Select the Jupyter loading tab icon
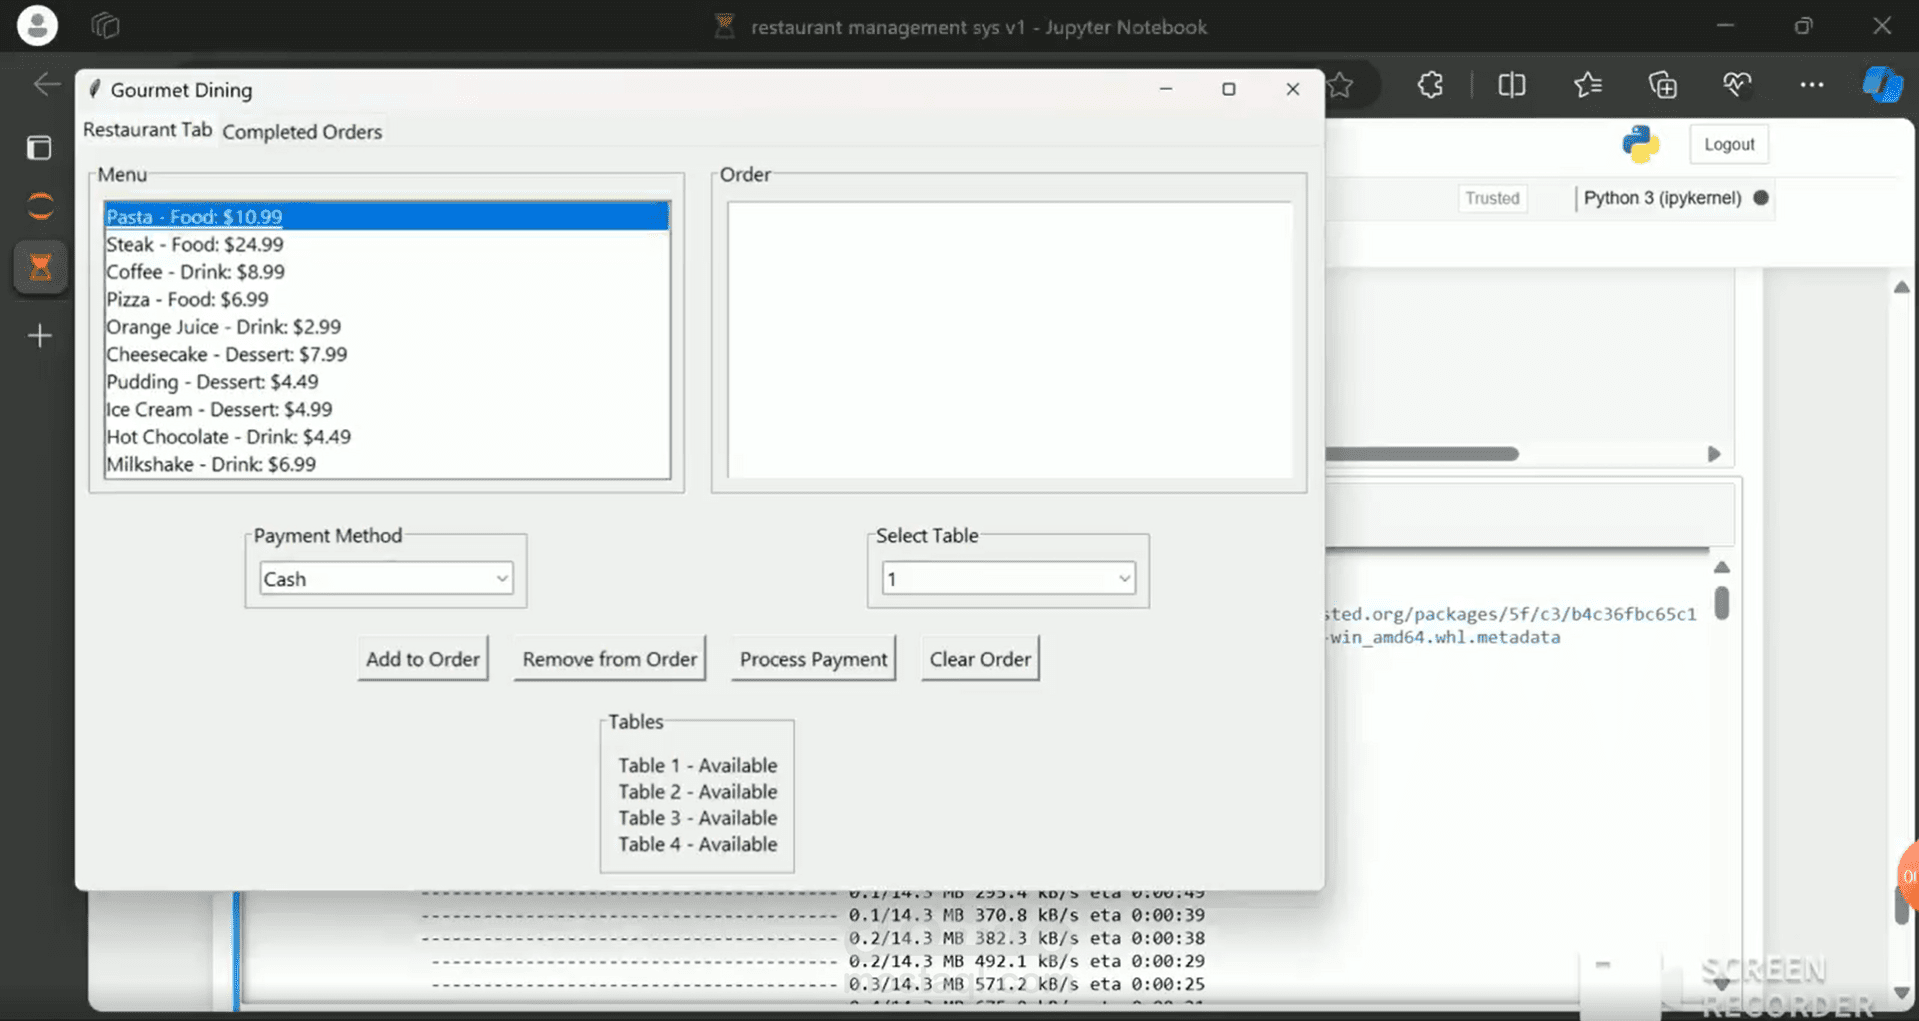 pos(40,207)
